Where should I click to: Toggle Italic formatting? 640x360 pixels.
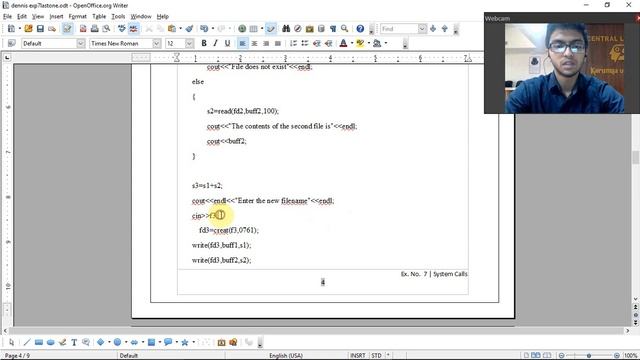(x=216, y=43)
